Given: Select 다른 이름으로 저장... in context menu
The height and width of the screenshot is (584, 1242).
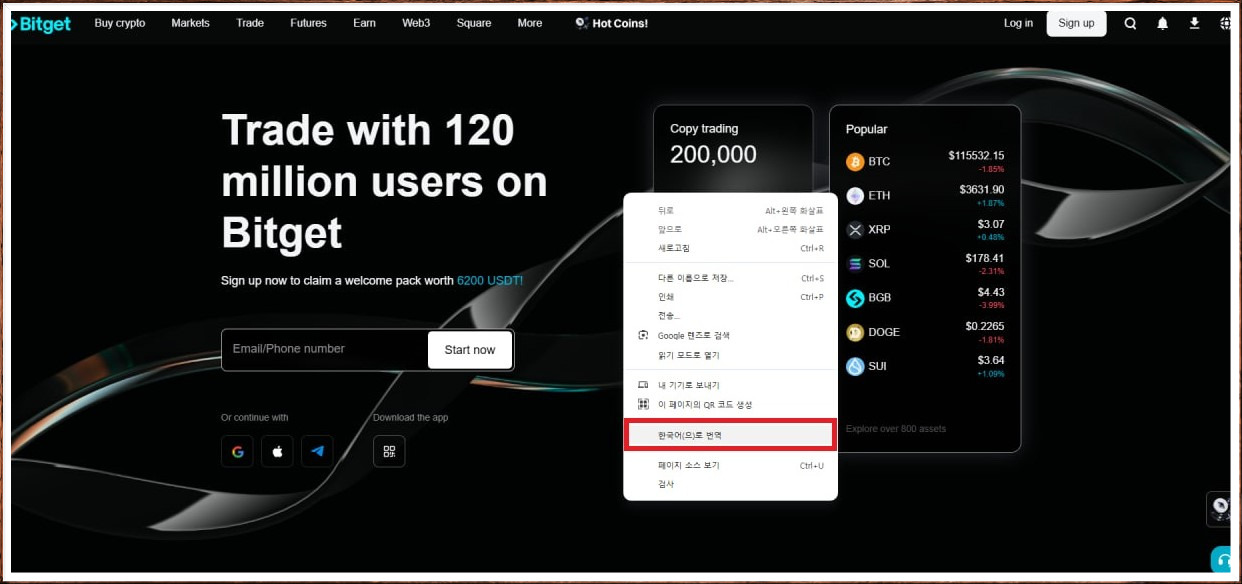Looking at the screenshot, I should pos(730,278).
